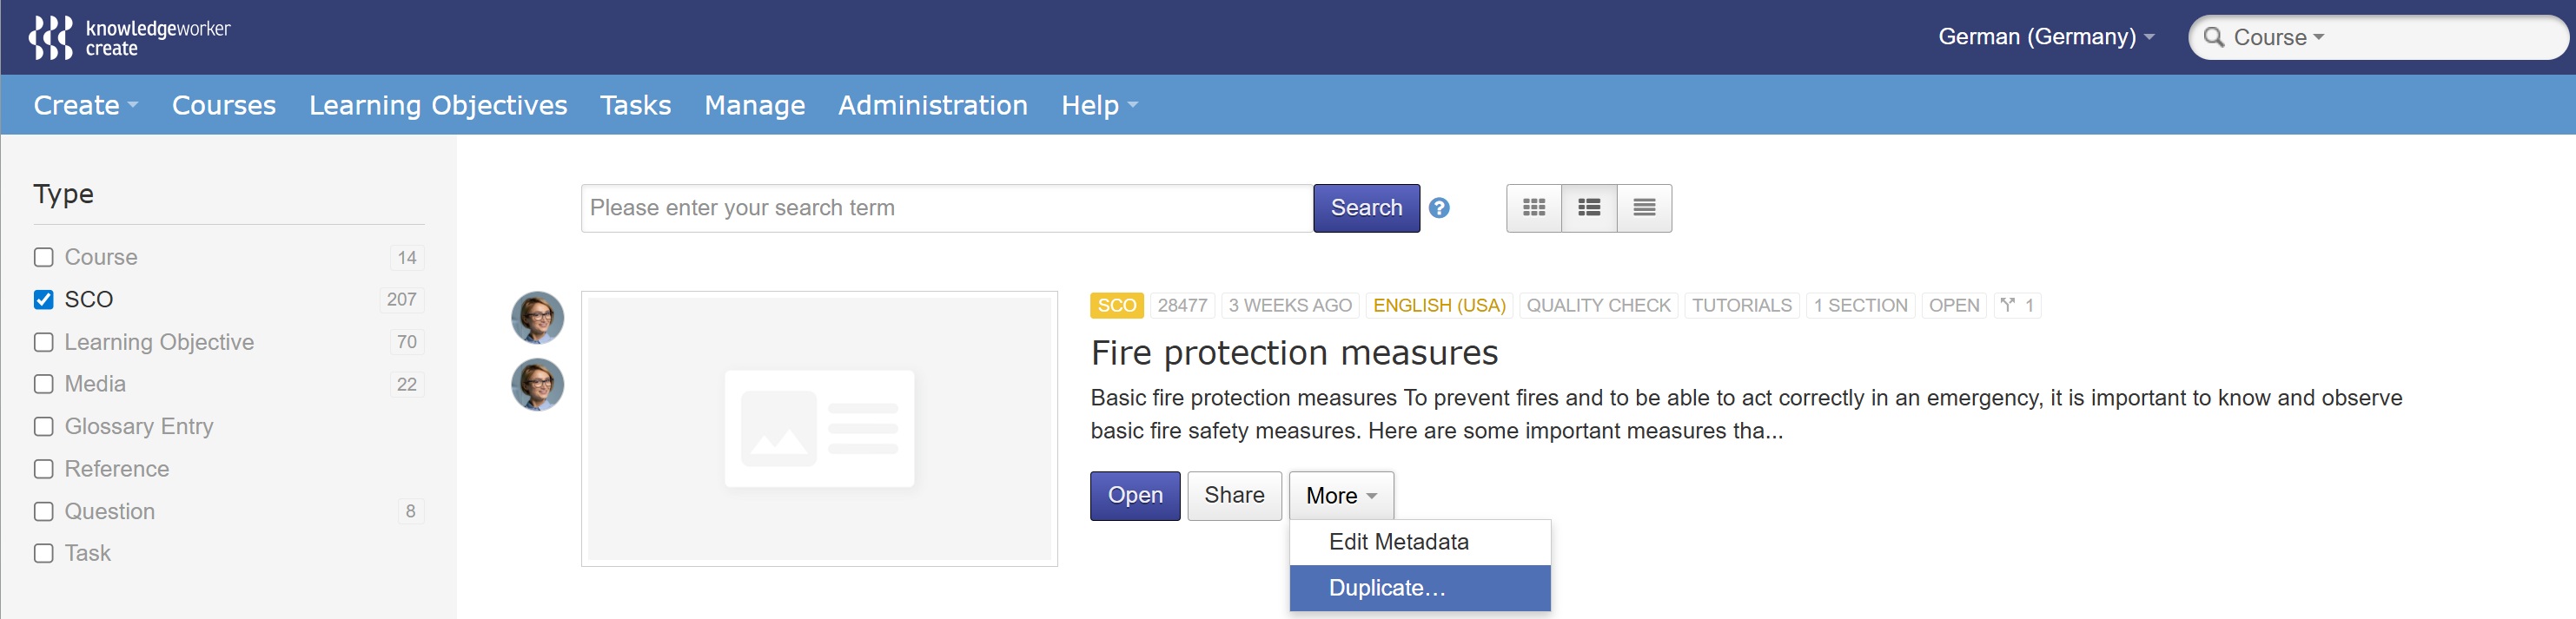The width and height of the screenshot is (2576, 619).
Task: Click the search help question mark icon
Action: (1438, 208)
